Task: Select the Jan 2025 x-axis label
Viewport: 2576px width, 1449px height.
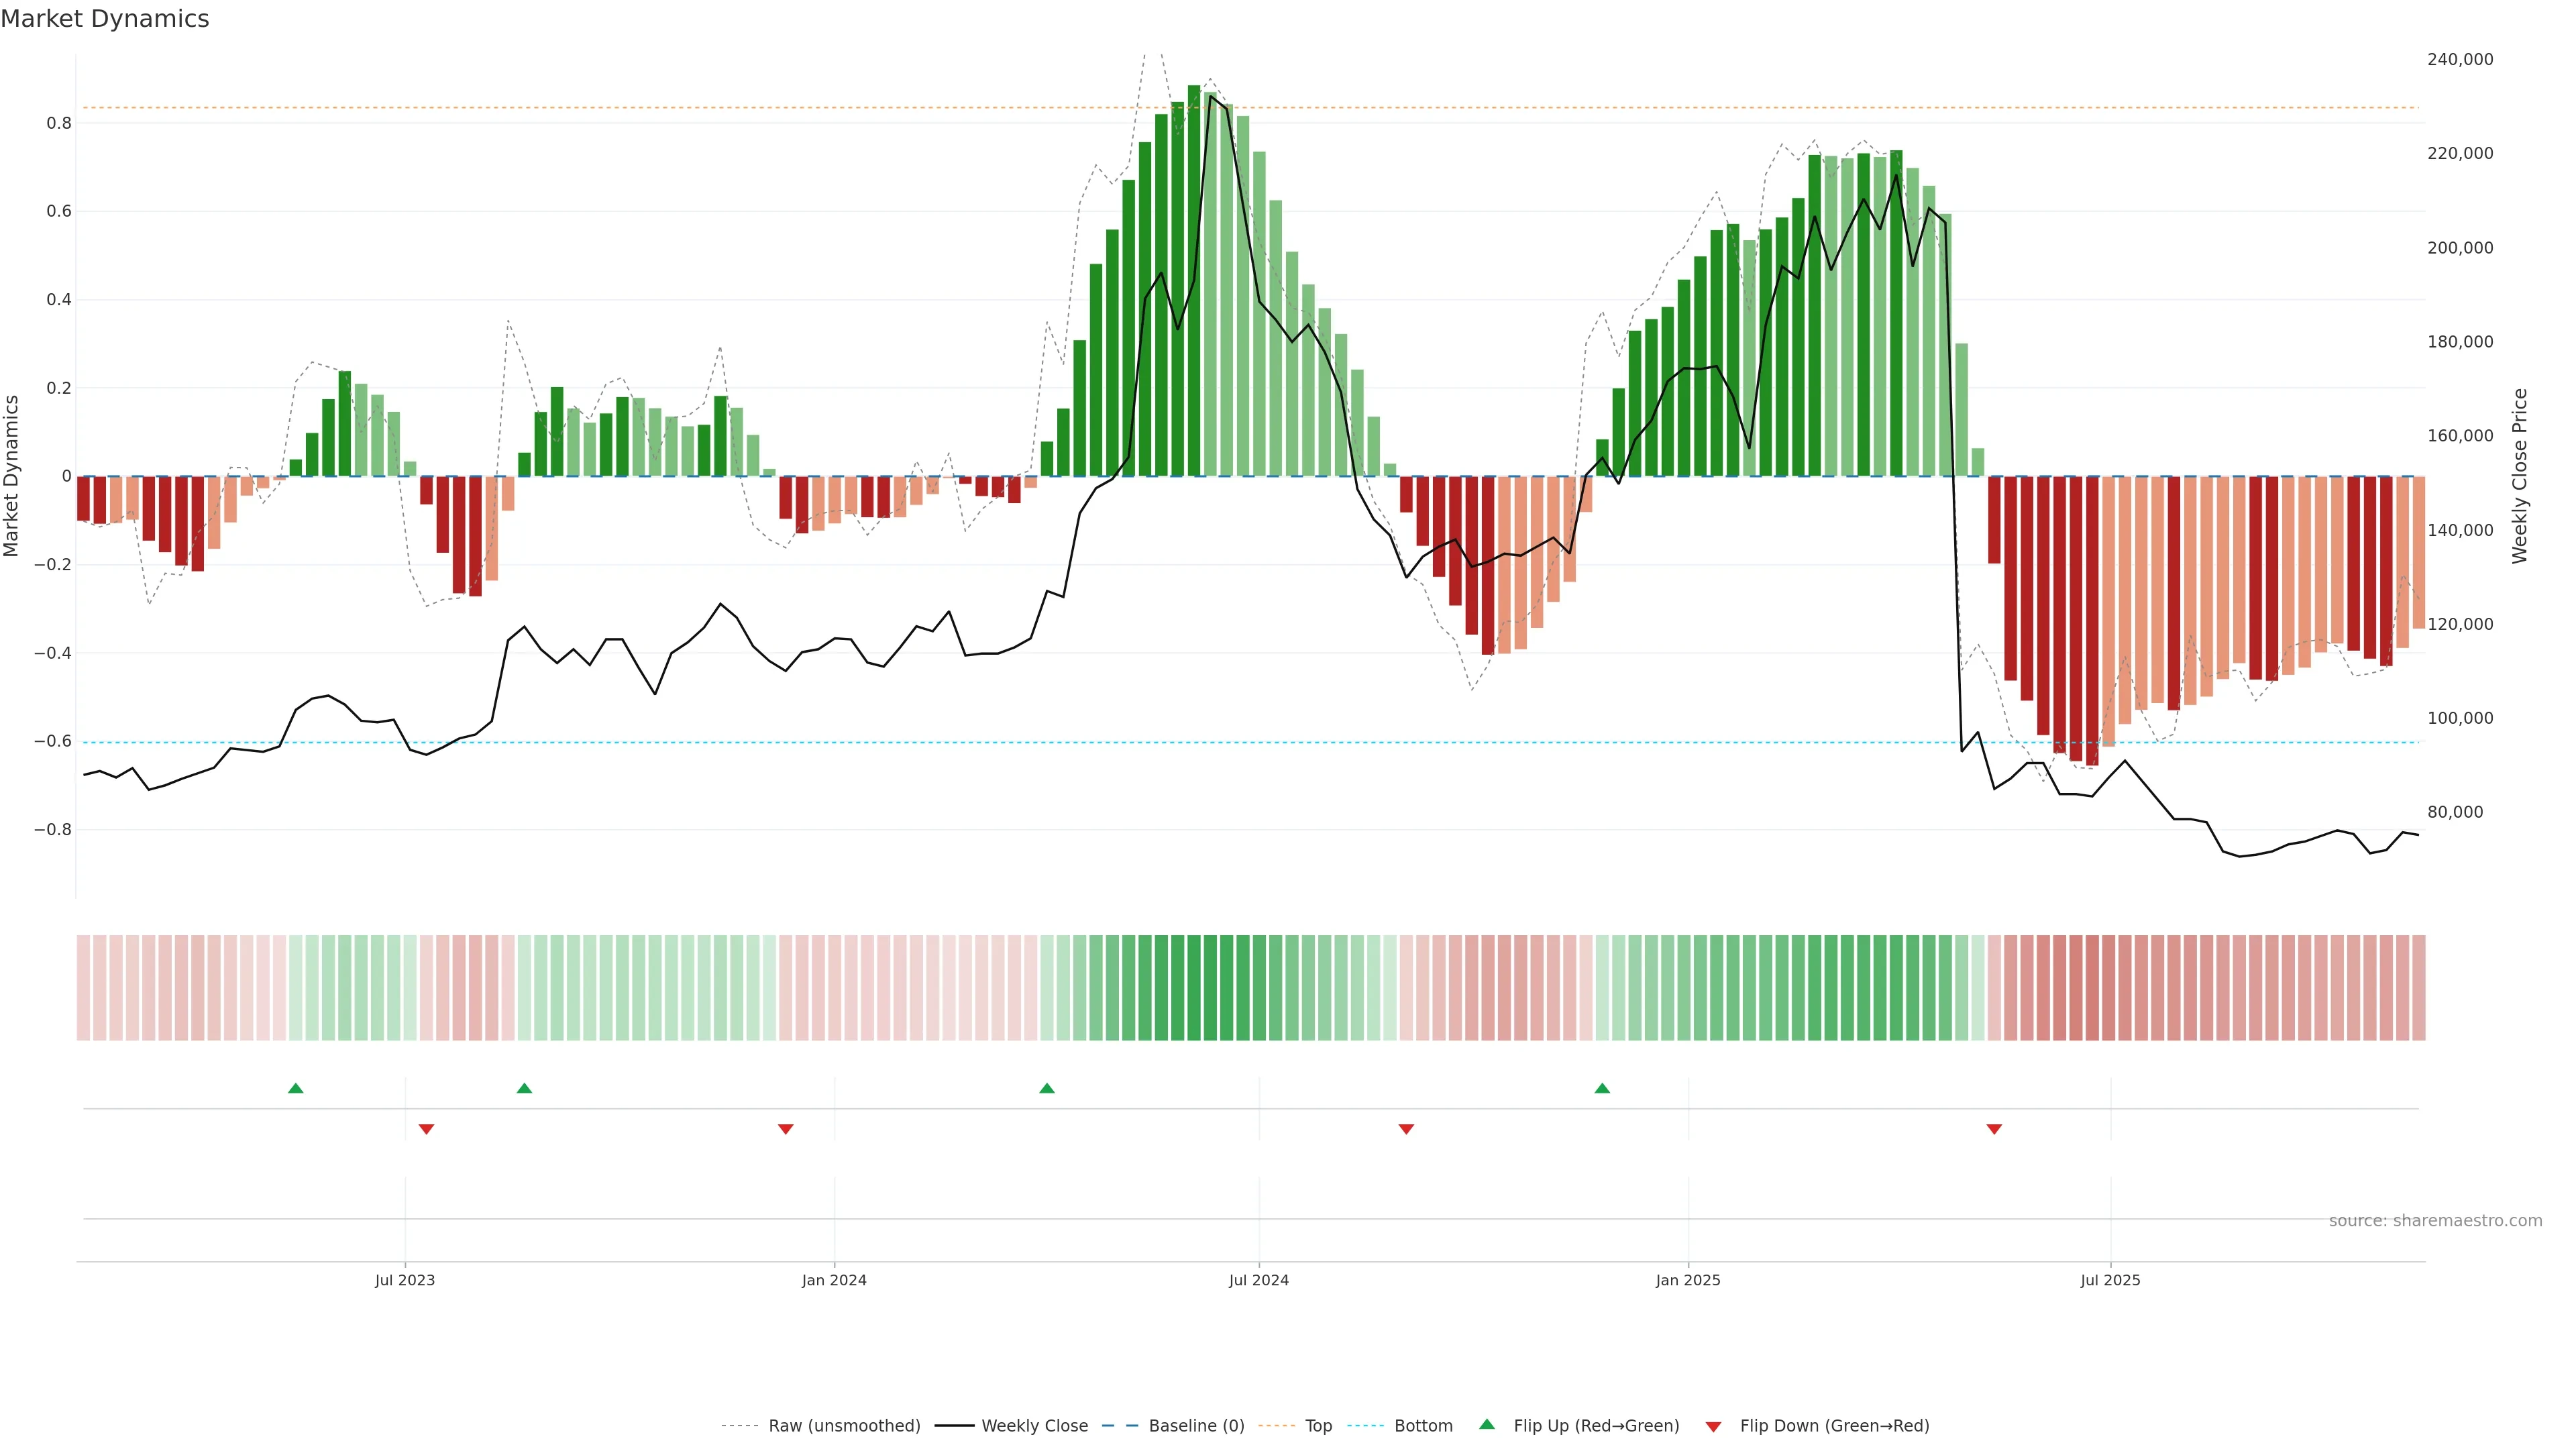Action: (x=1688, y=1280)
